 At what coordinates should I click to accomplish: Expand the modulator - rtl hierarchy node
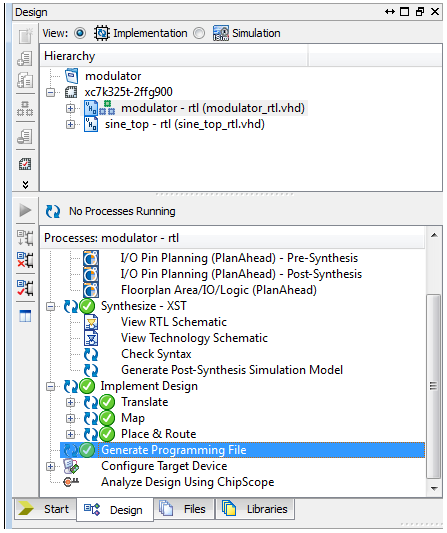[70, 108]
